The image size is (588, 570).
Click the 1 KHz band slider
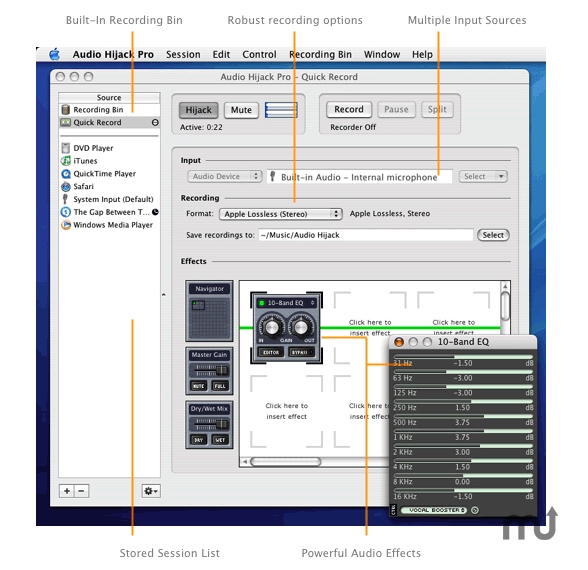point(463,431)
